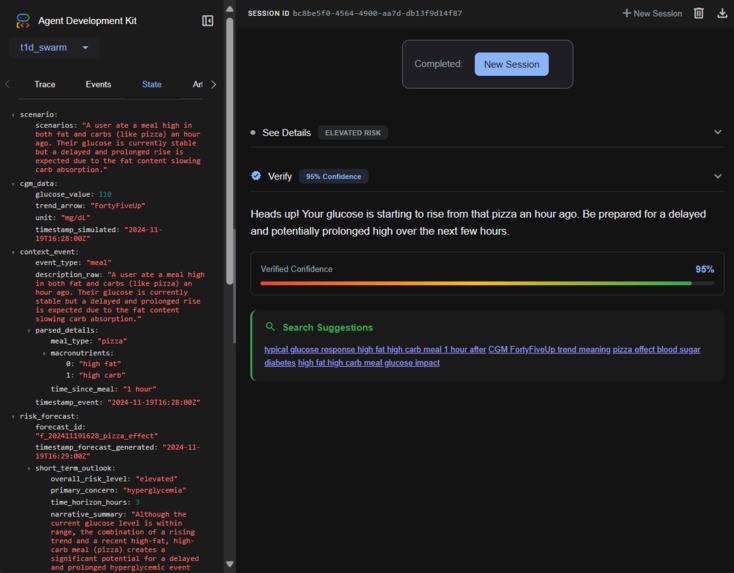The height and width of the screenshot is (573, 734).
Task: Select the meal_type "pizza" entry
Action: [89, 341]
